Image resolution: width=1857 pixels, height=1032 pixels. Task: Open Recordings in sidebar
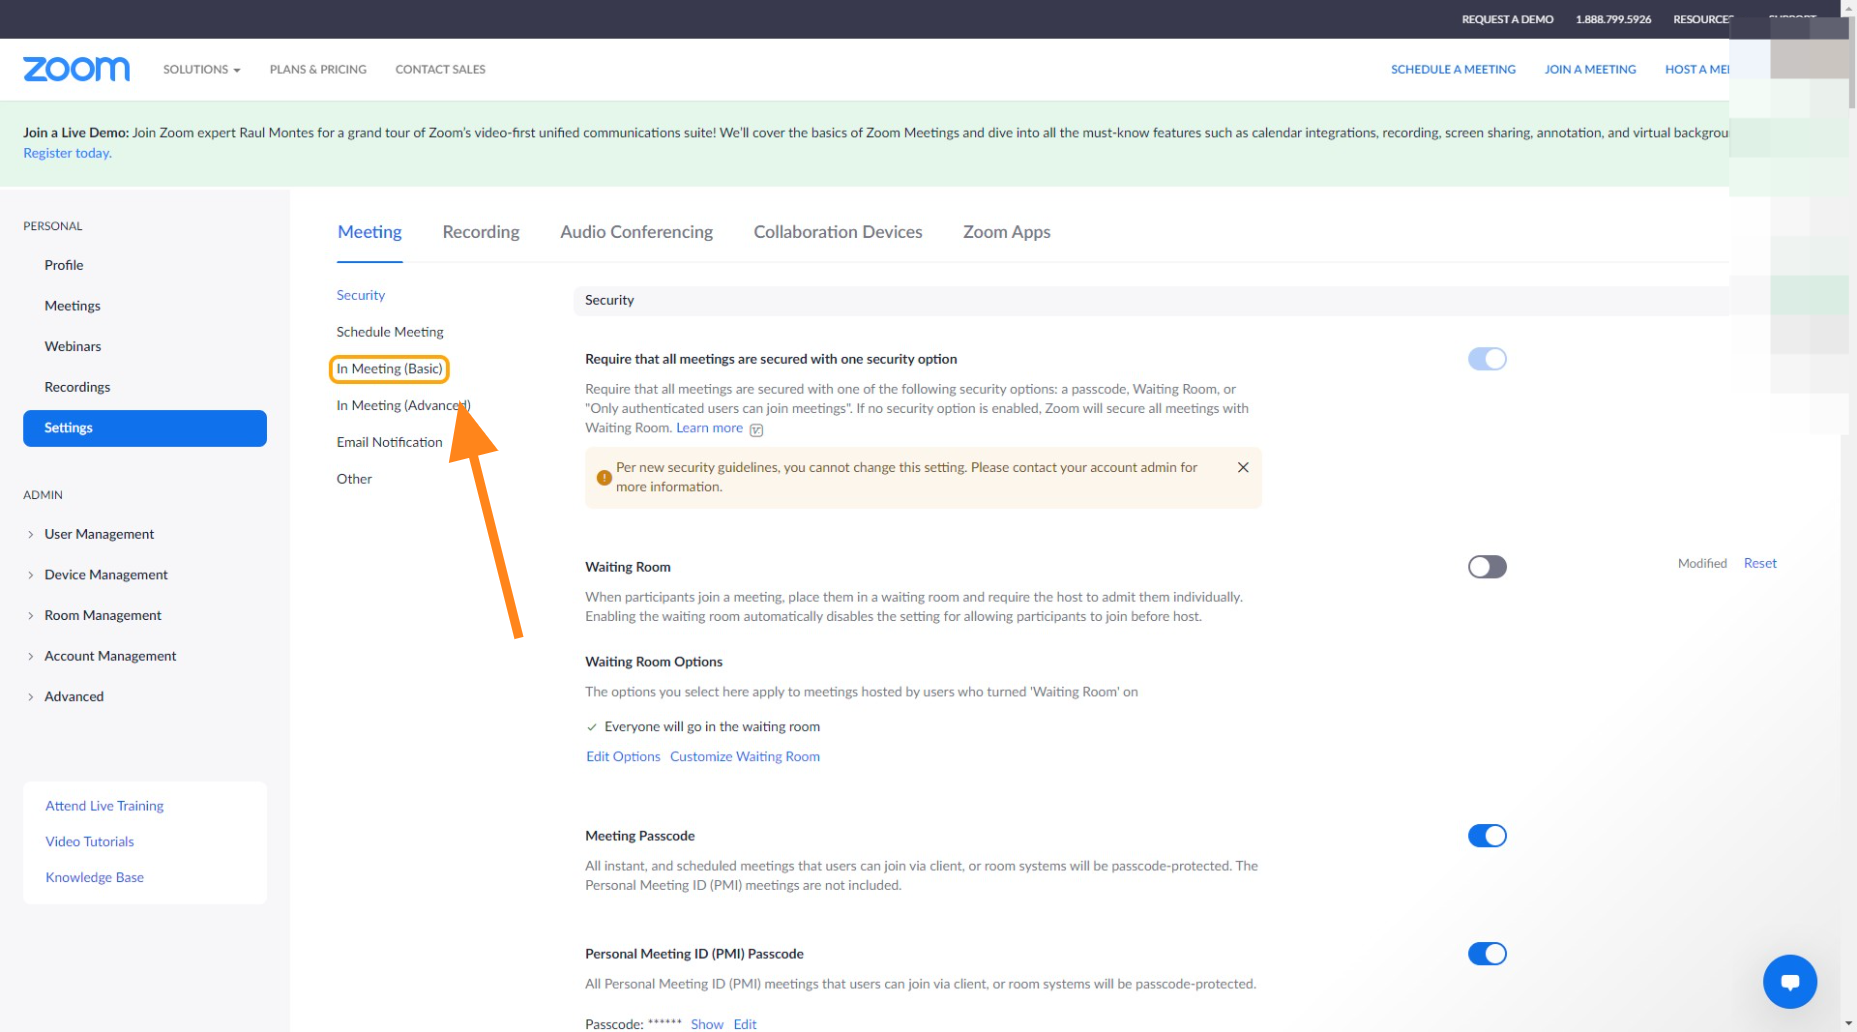pyautogui.click(x=77, y=387)
